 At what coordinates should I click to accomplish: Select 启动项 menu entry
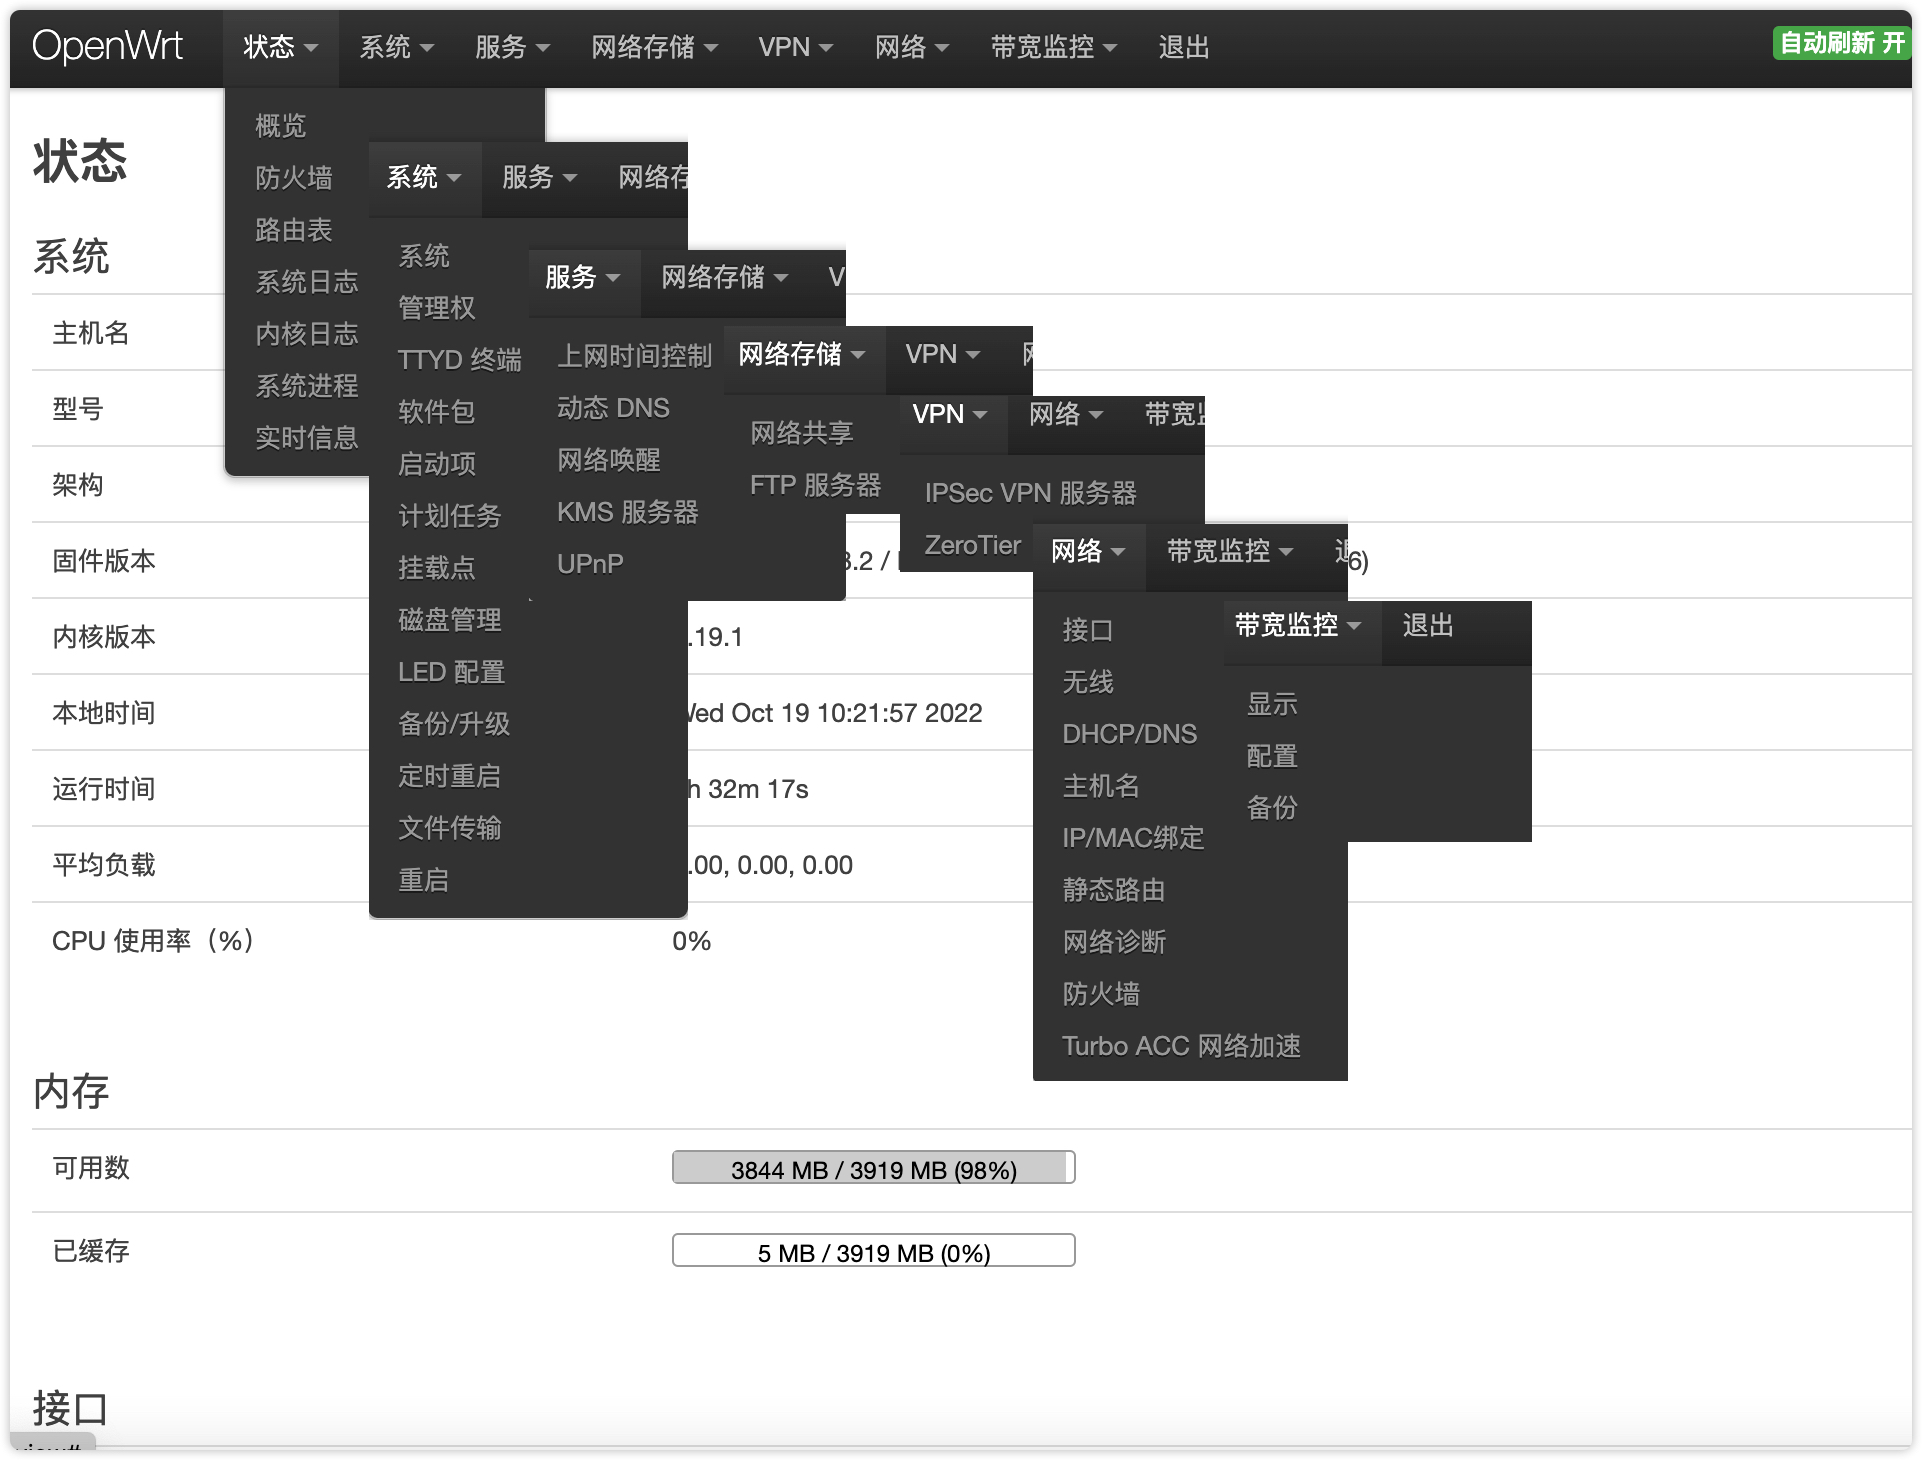tap(436, 463)
